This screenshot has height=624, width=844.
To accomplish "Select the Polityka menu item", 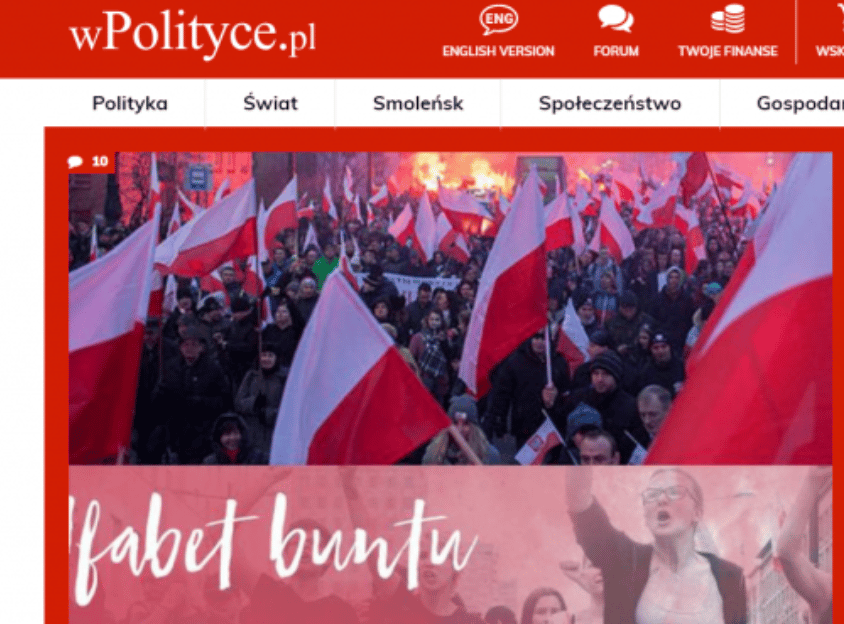I will (x=130, y=103).
